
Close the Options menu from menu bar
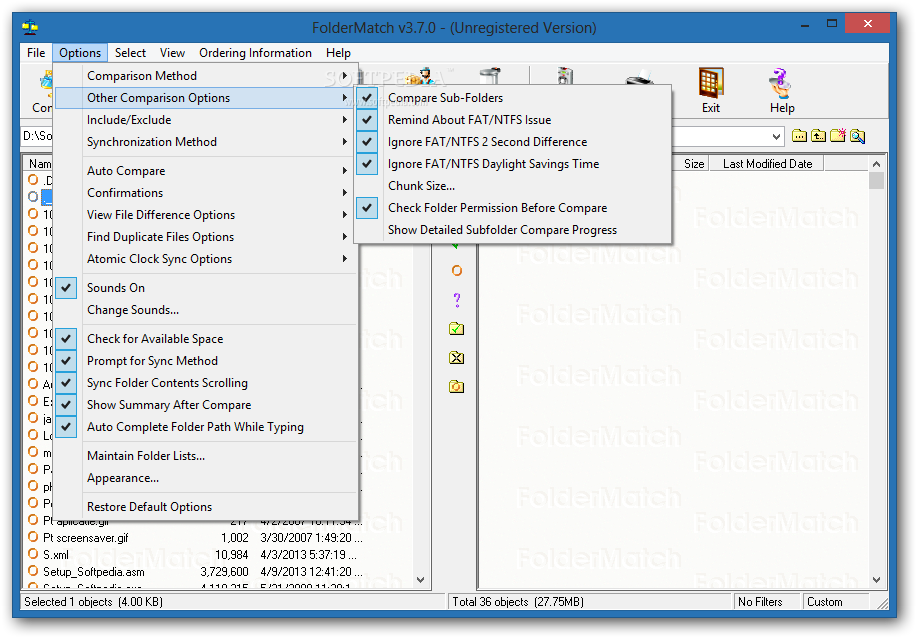[80, 53]
